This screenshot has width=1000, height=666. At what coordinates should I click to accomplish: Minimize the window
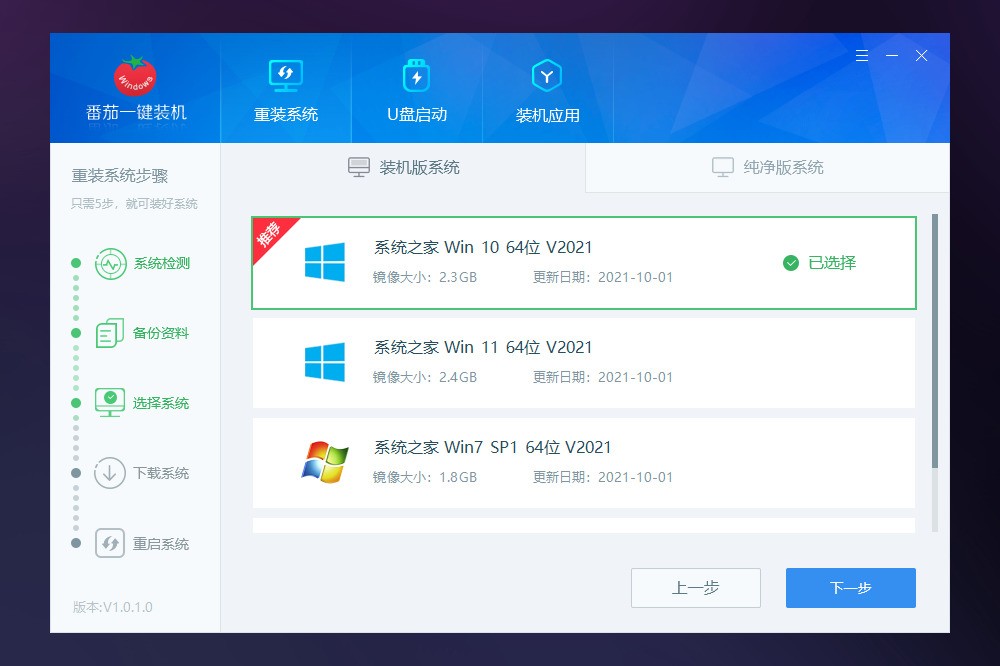[892, 56]
